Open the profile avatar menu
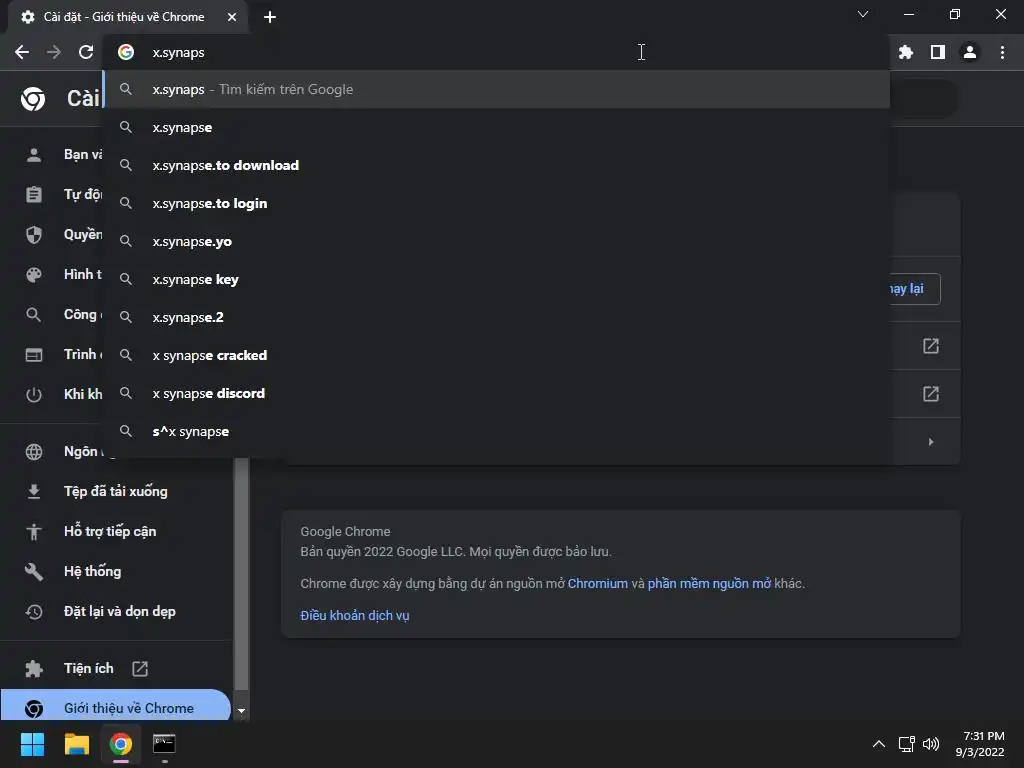 [970, 52]
